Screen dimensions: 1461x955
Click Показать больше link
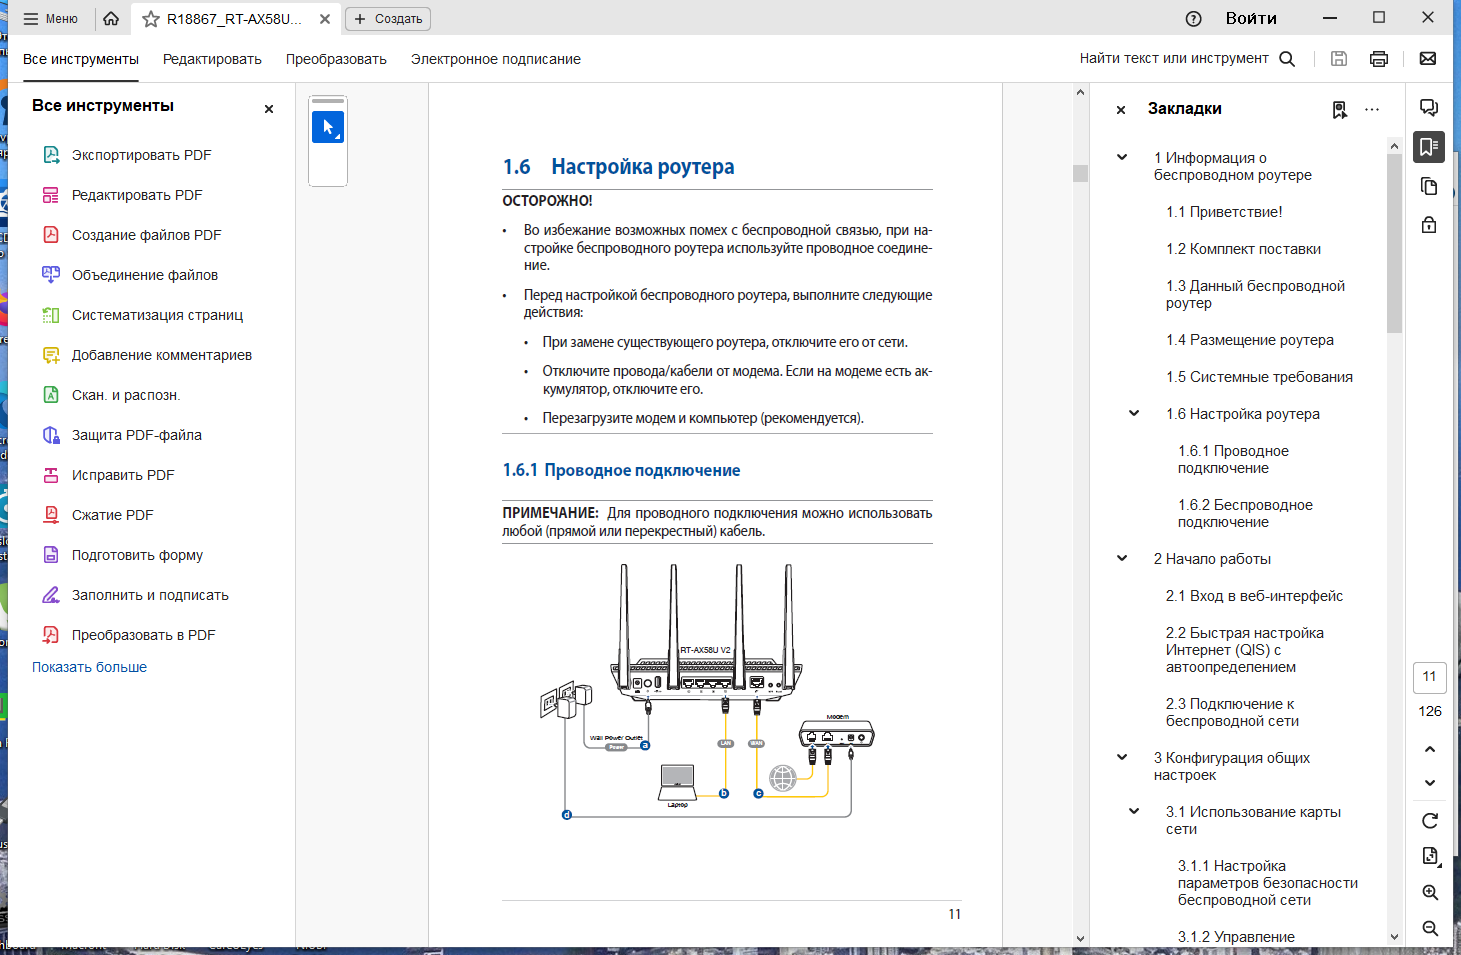coord(89,667)
